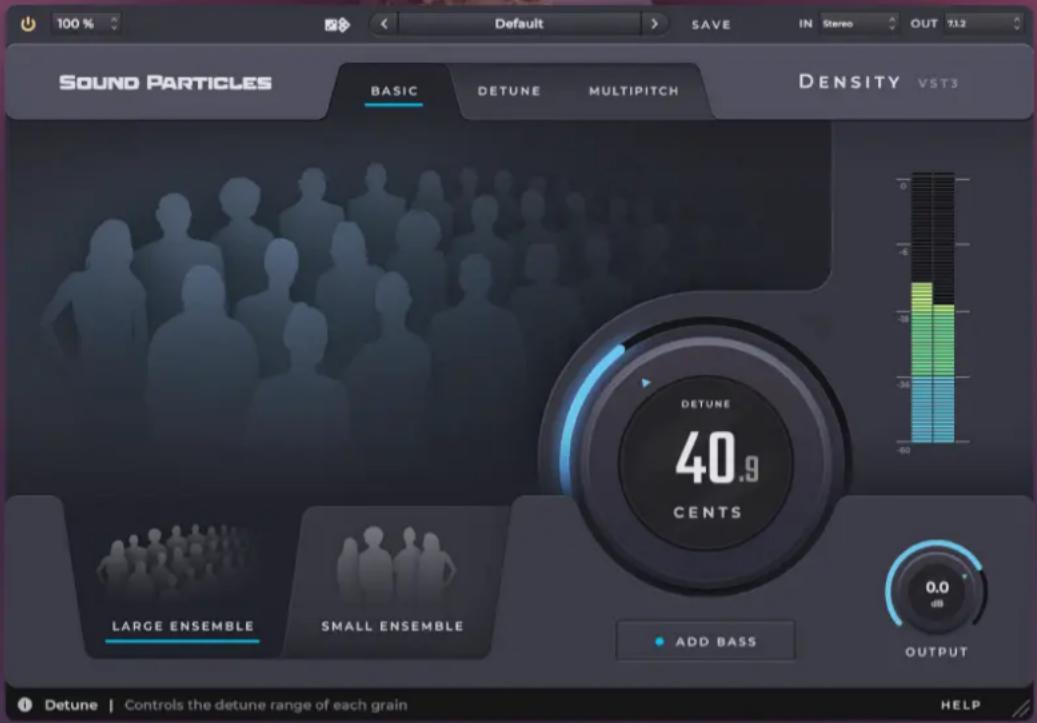The width and height of the screenshot is (1037, 723).
Task: Click the Density VST3 title
Action: click(x=878, y=82)
